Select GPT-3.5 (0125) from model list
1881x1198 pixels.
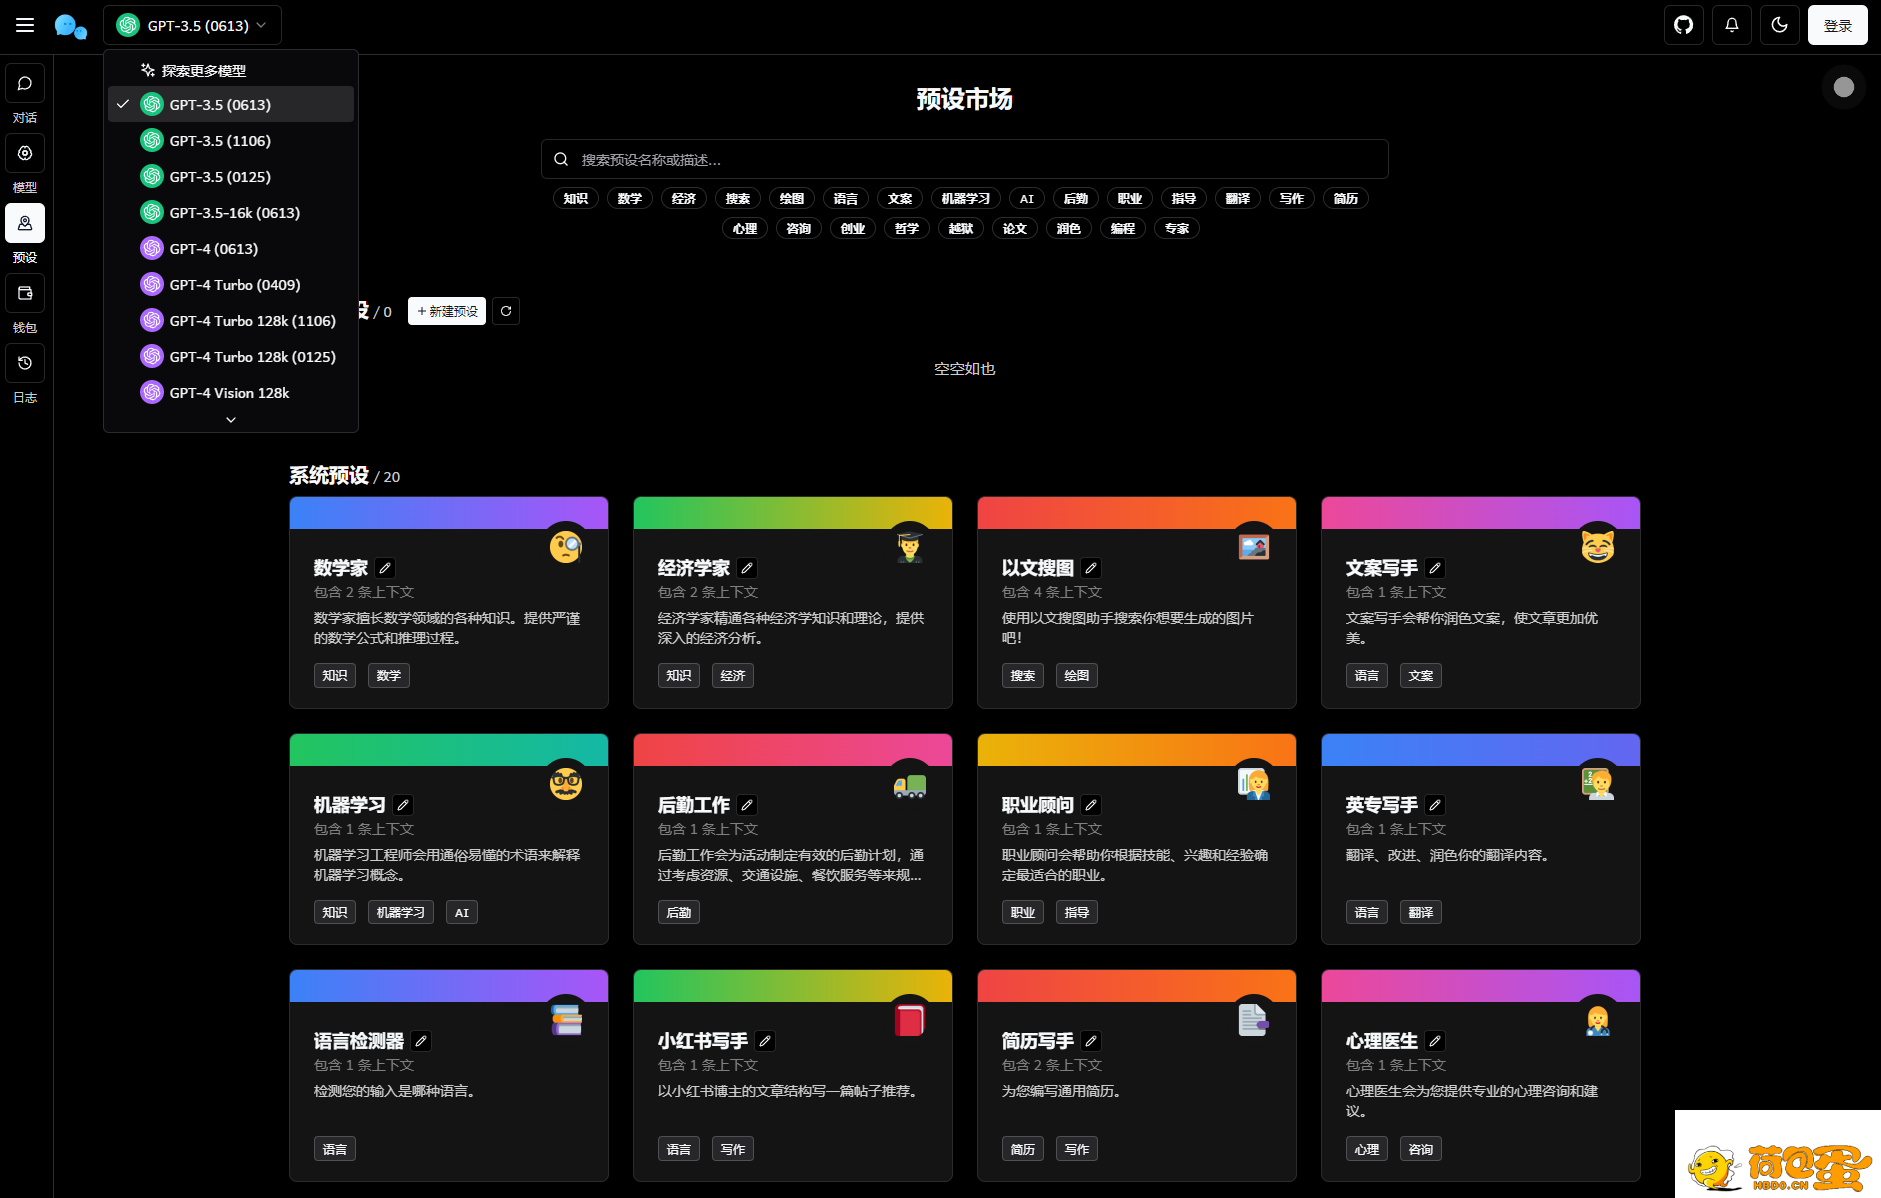[231, 176]
